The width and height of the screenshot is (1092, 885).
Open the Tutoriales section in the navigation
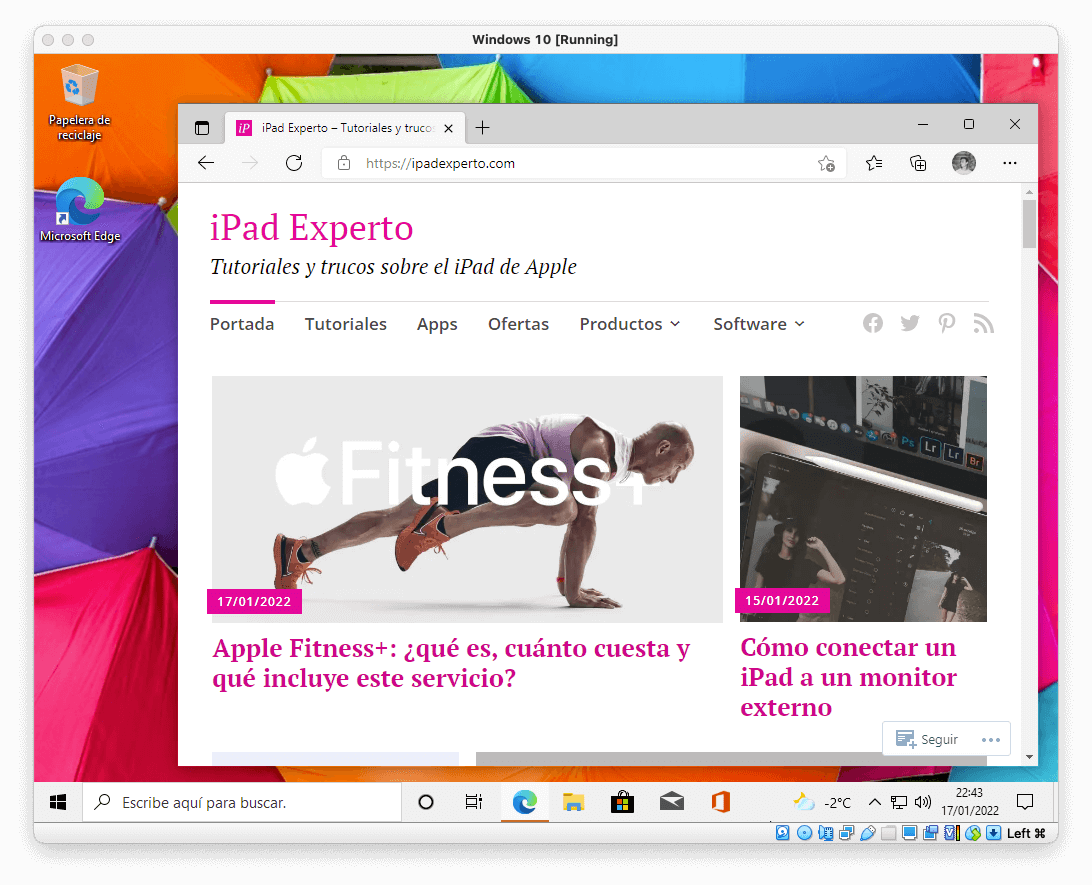tap(346, 324)
